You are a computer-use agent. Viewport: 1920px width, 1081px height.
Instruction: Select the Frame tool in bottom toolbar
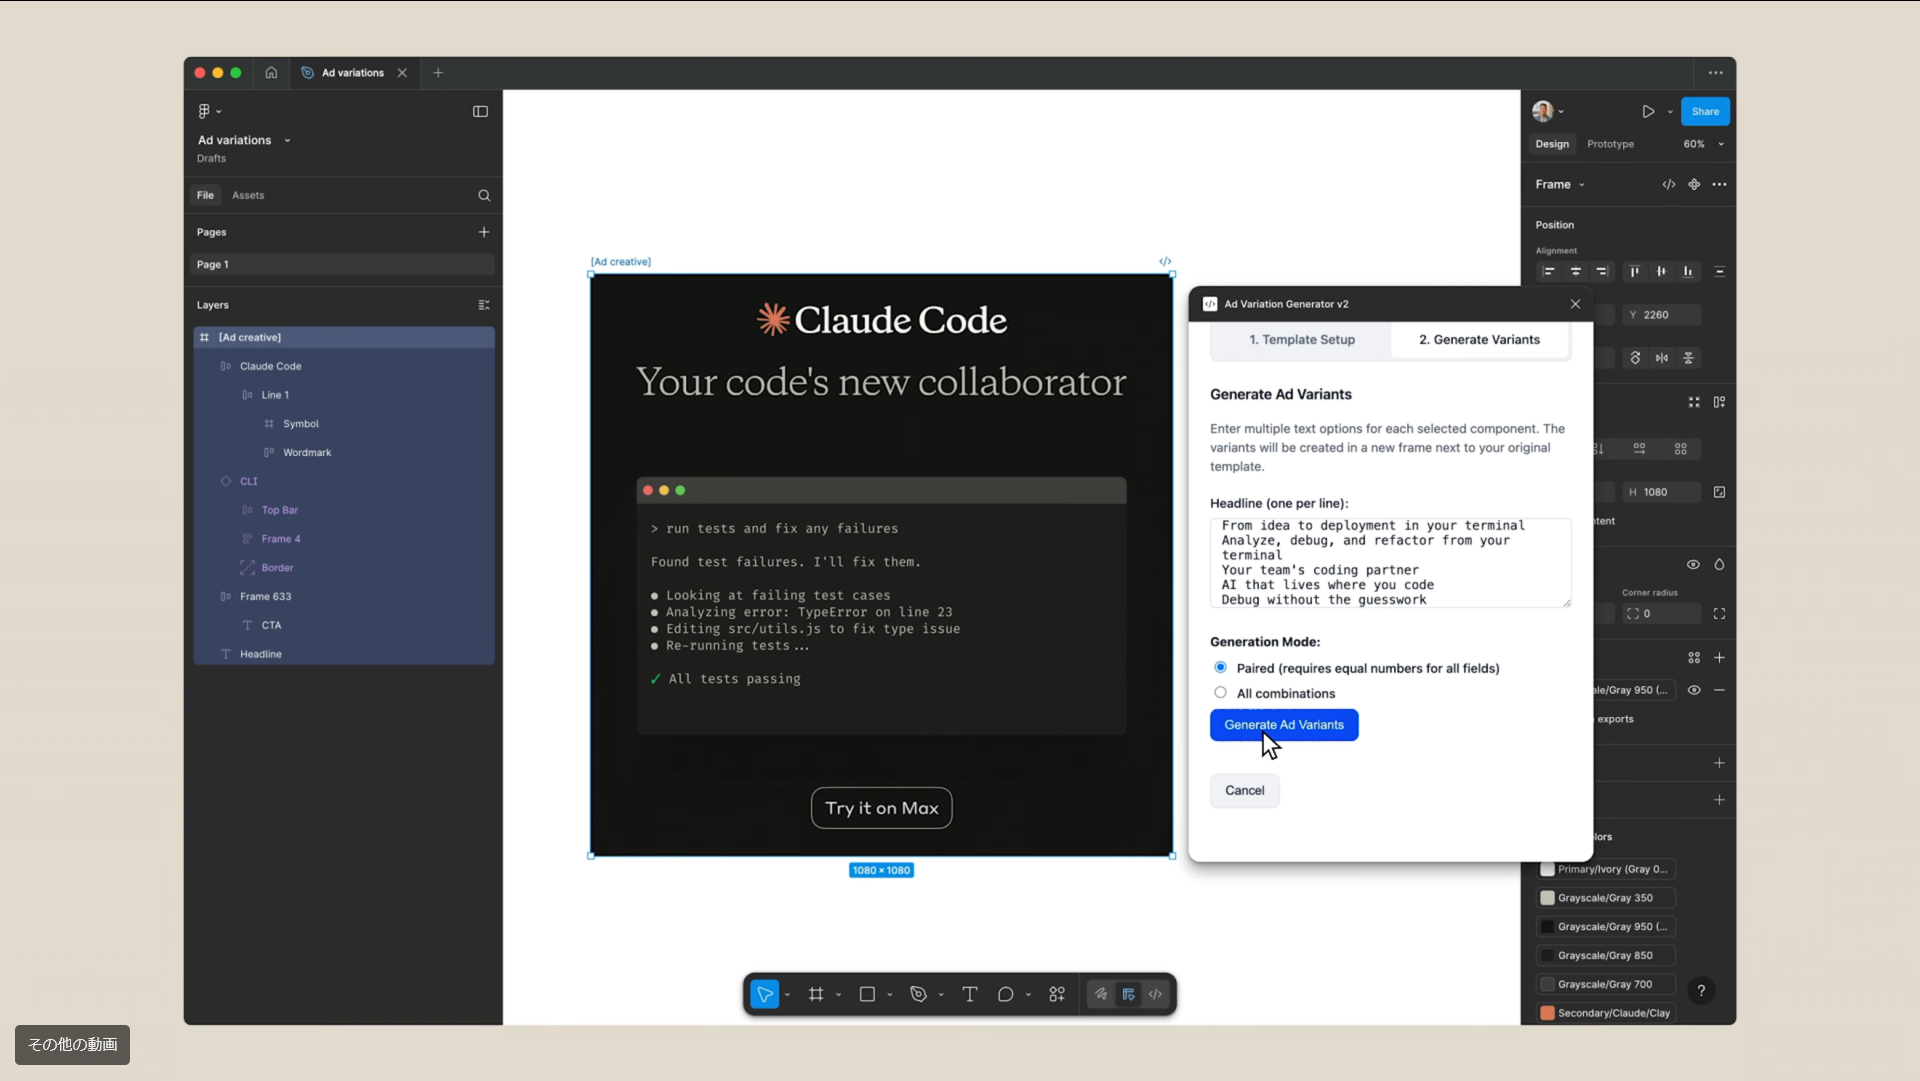[816, 994]
